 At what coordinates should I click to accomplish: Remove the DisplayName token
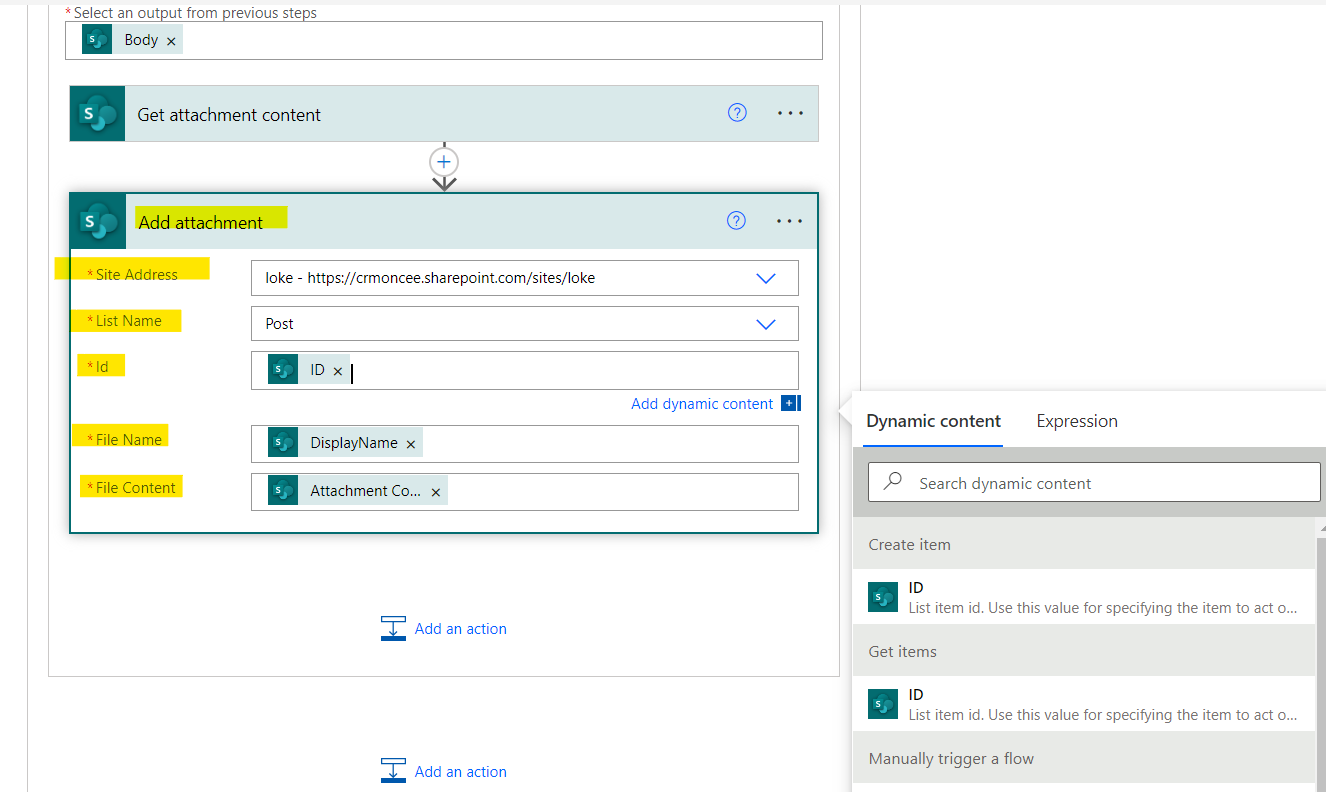410,444
